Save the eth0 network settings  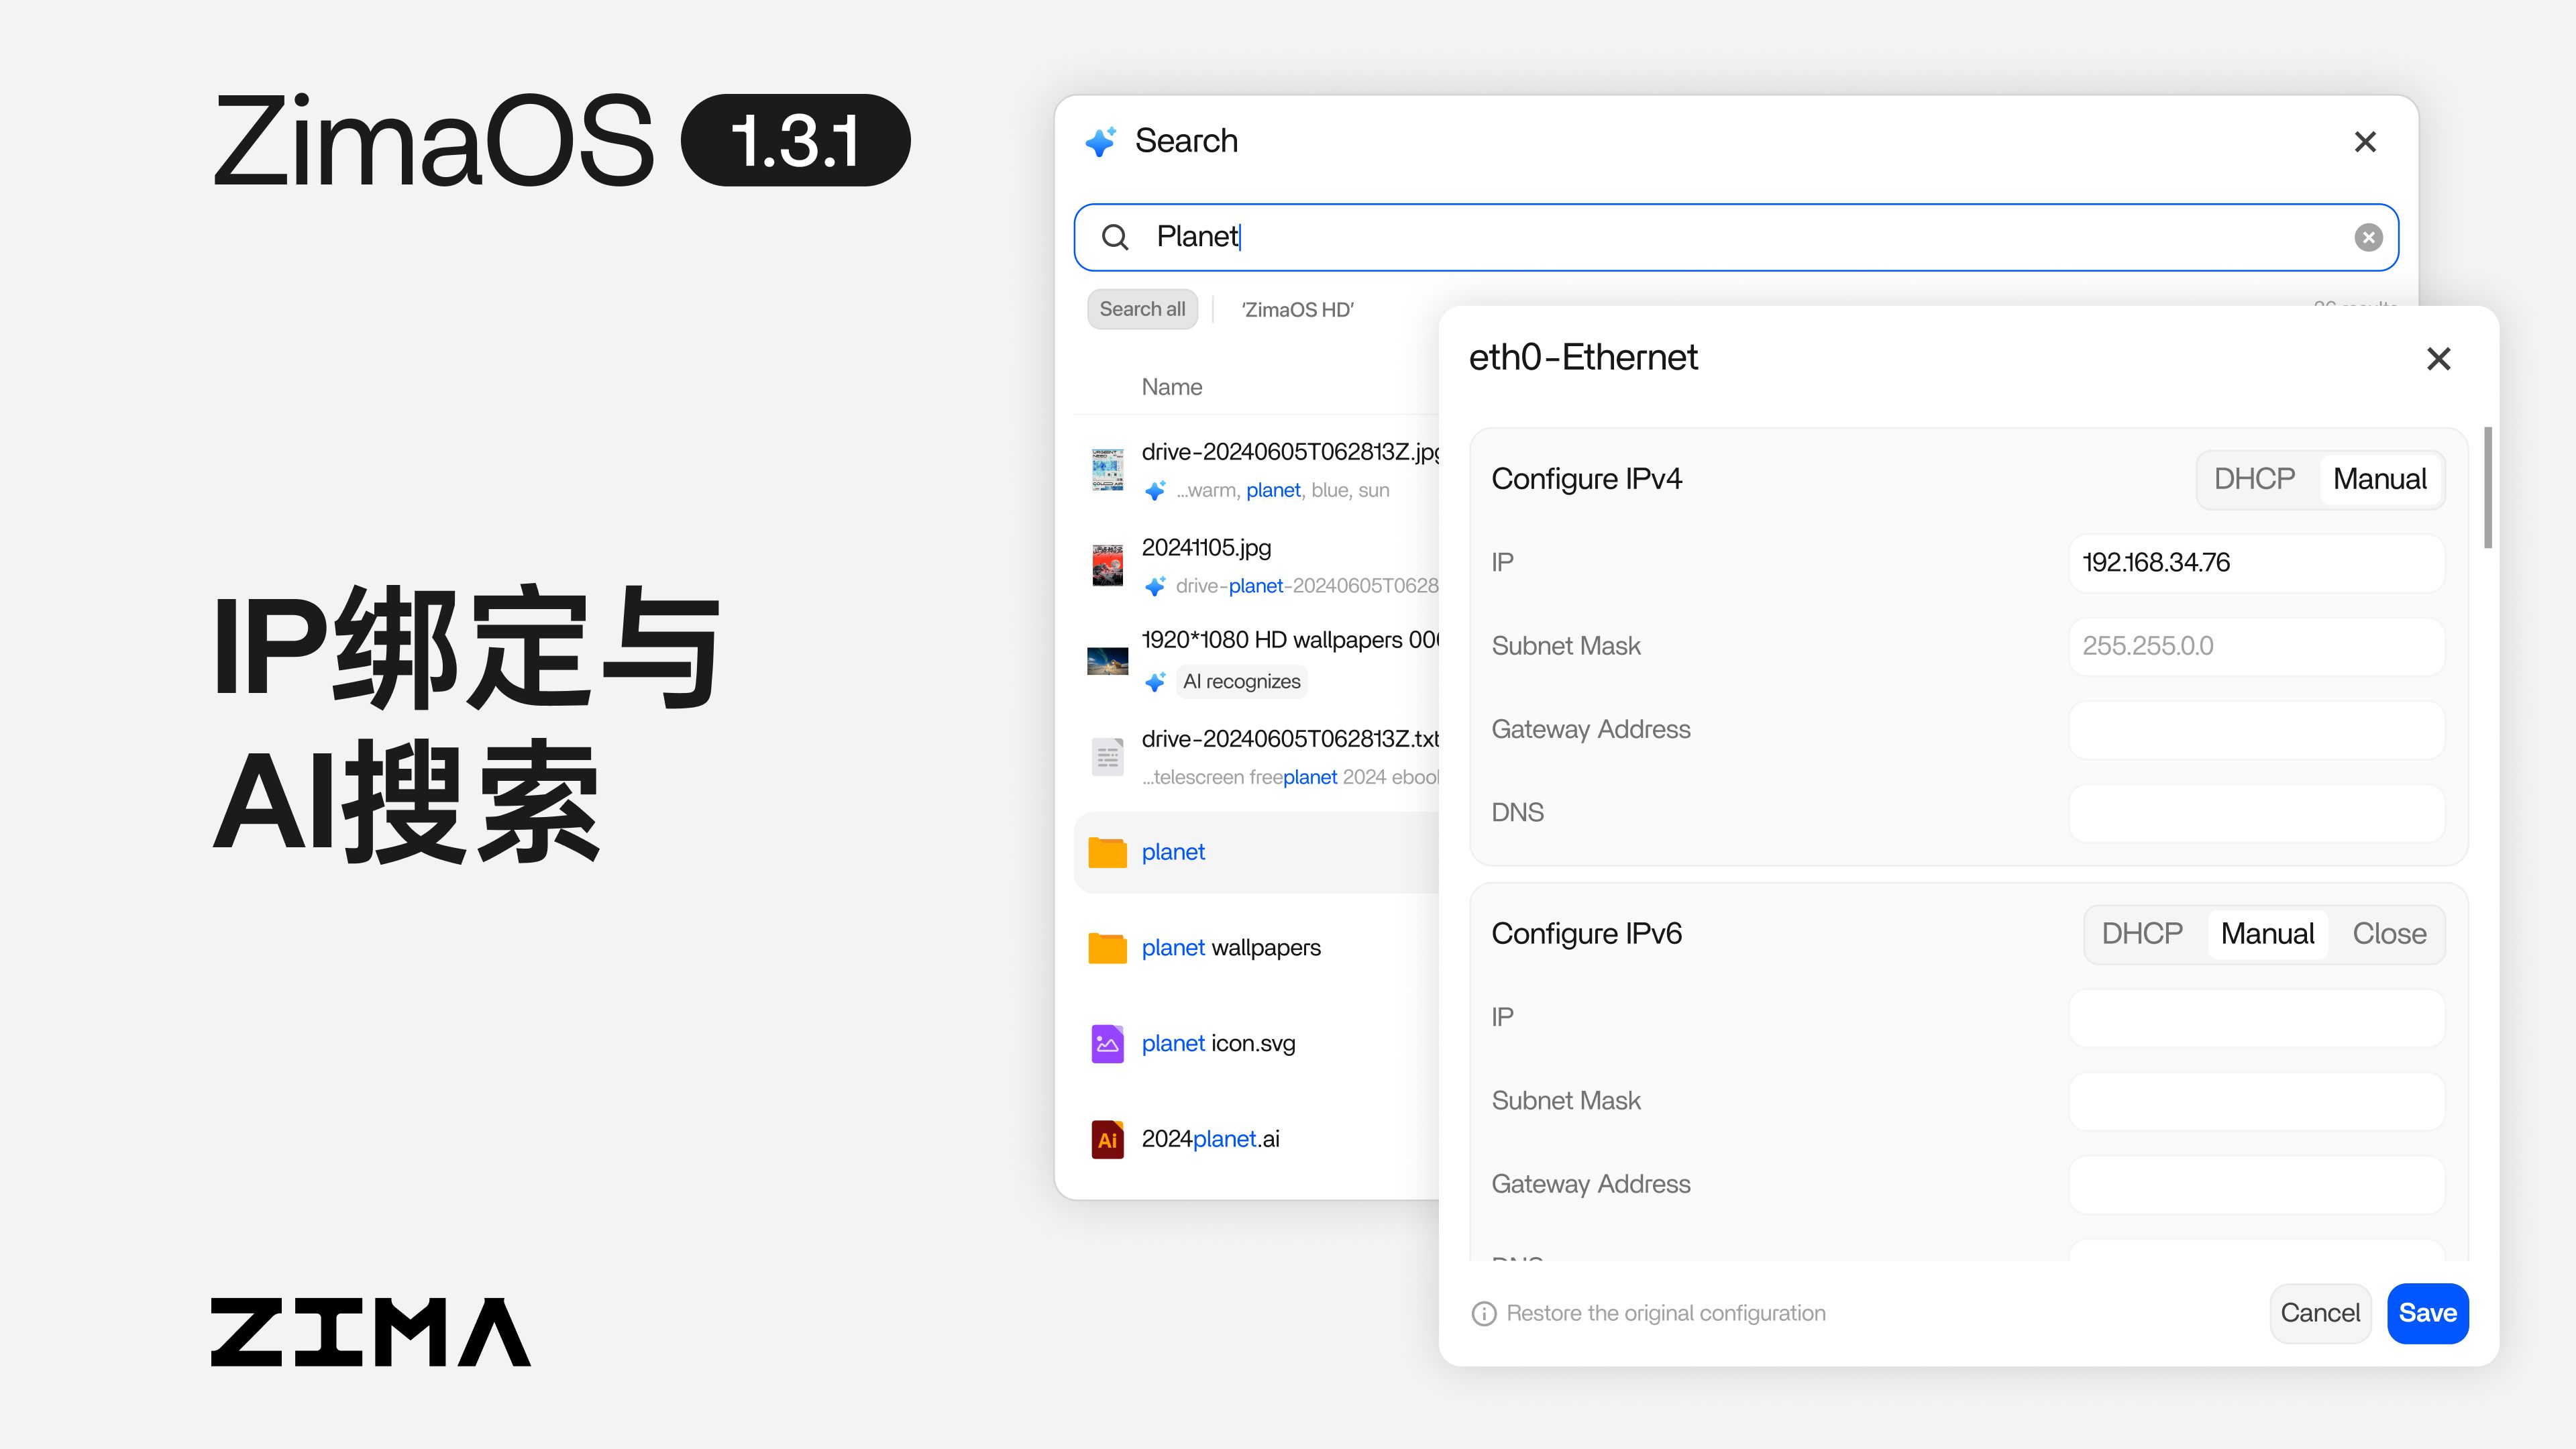click(2428, 1313)
